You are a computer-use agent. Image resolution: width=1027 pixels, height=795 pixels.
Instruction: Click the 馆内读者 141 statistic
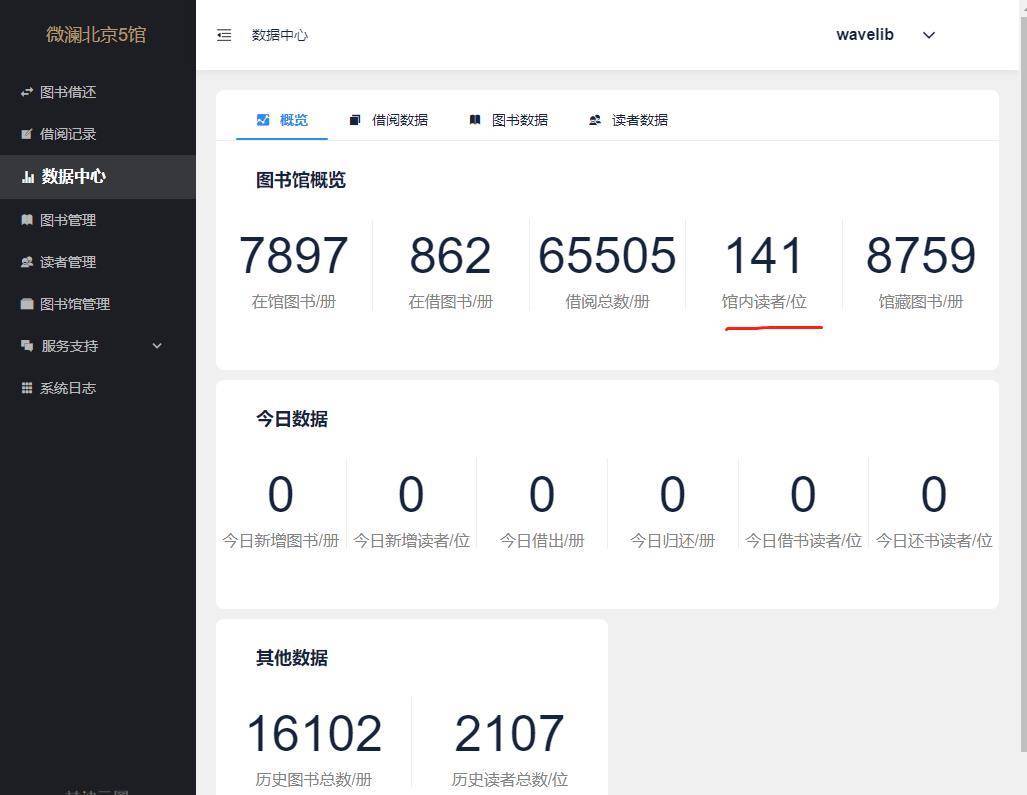(x=764, y=256)
